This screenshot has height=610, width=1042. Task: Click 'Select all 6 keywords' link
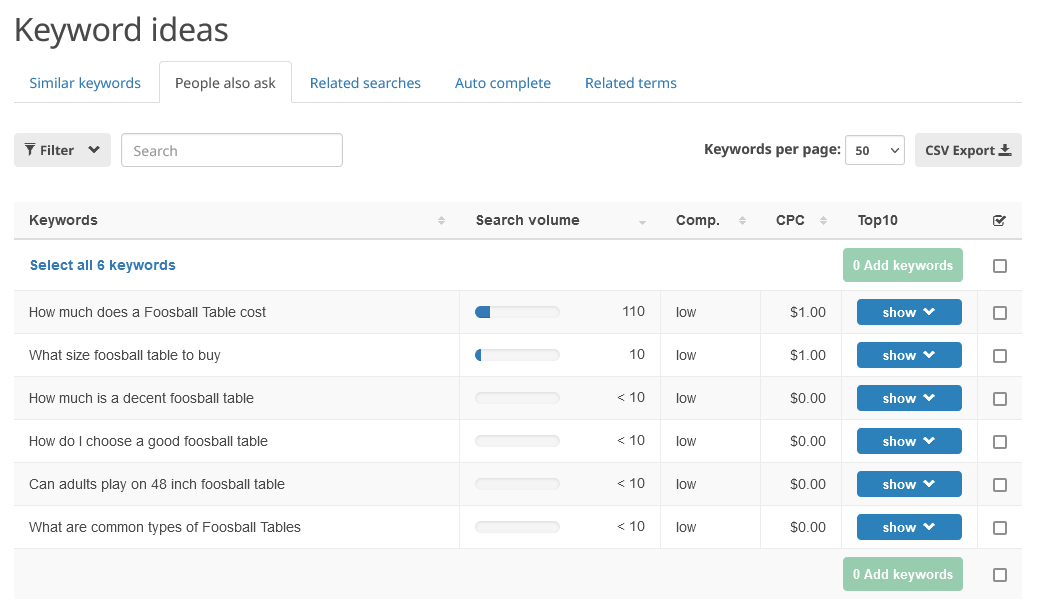click(x=102, y=265)
